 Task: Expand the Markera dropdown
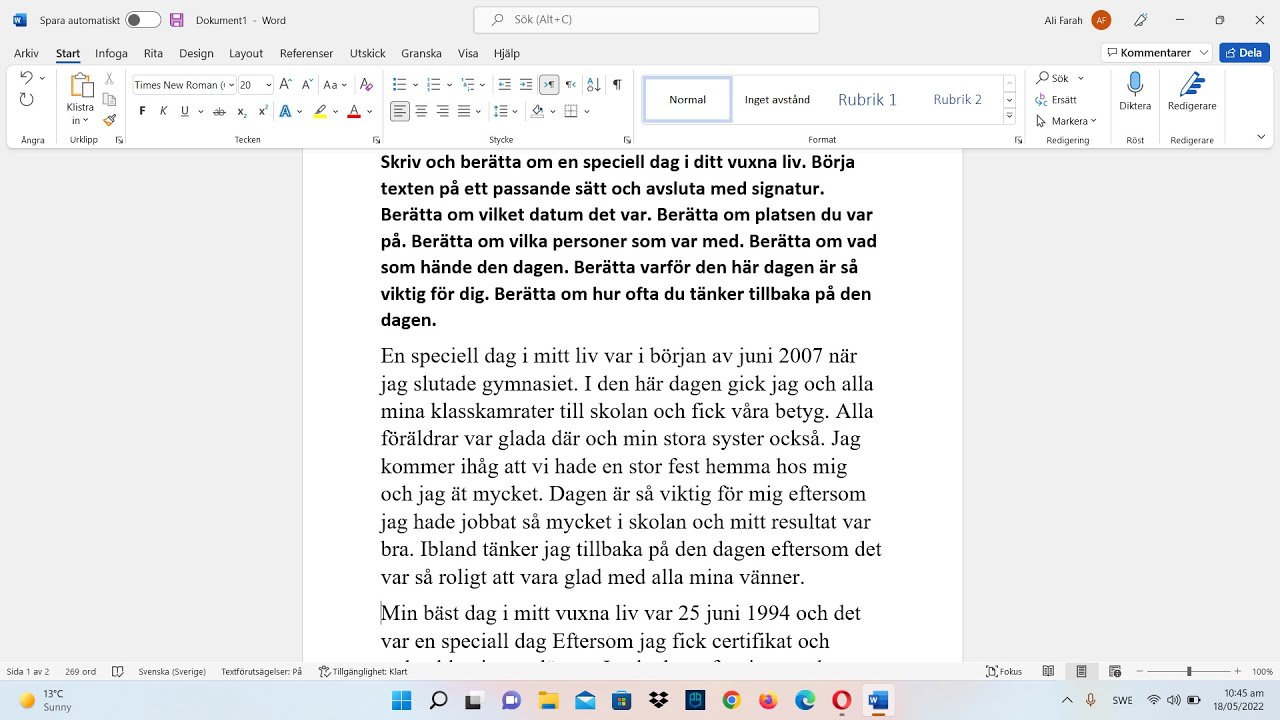pos(1093,121)
